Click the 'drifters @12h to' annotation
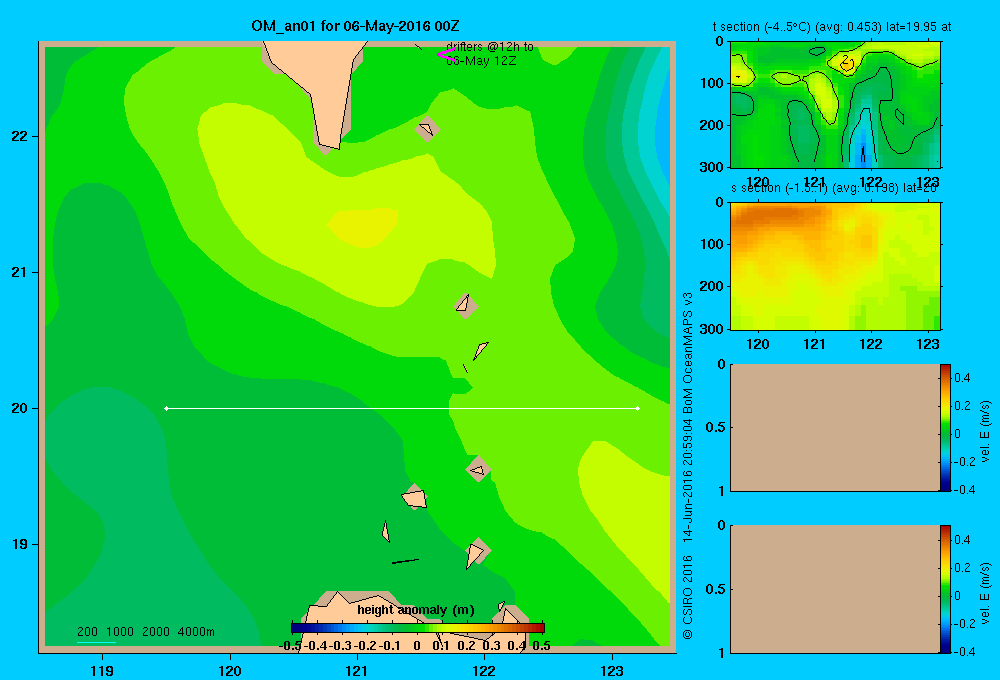This screenshot has height=680, width=1000. [x=490, y=47]
